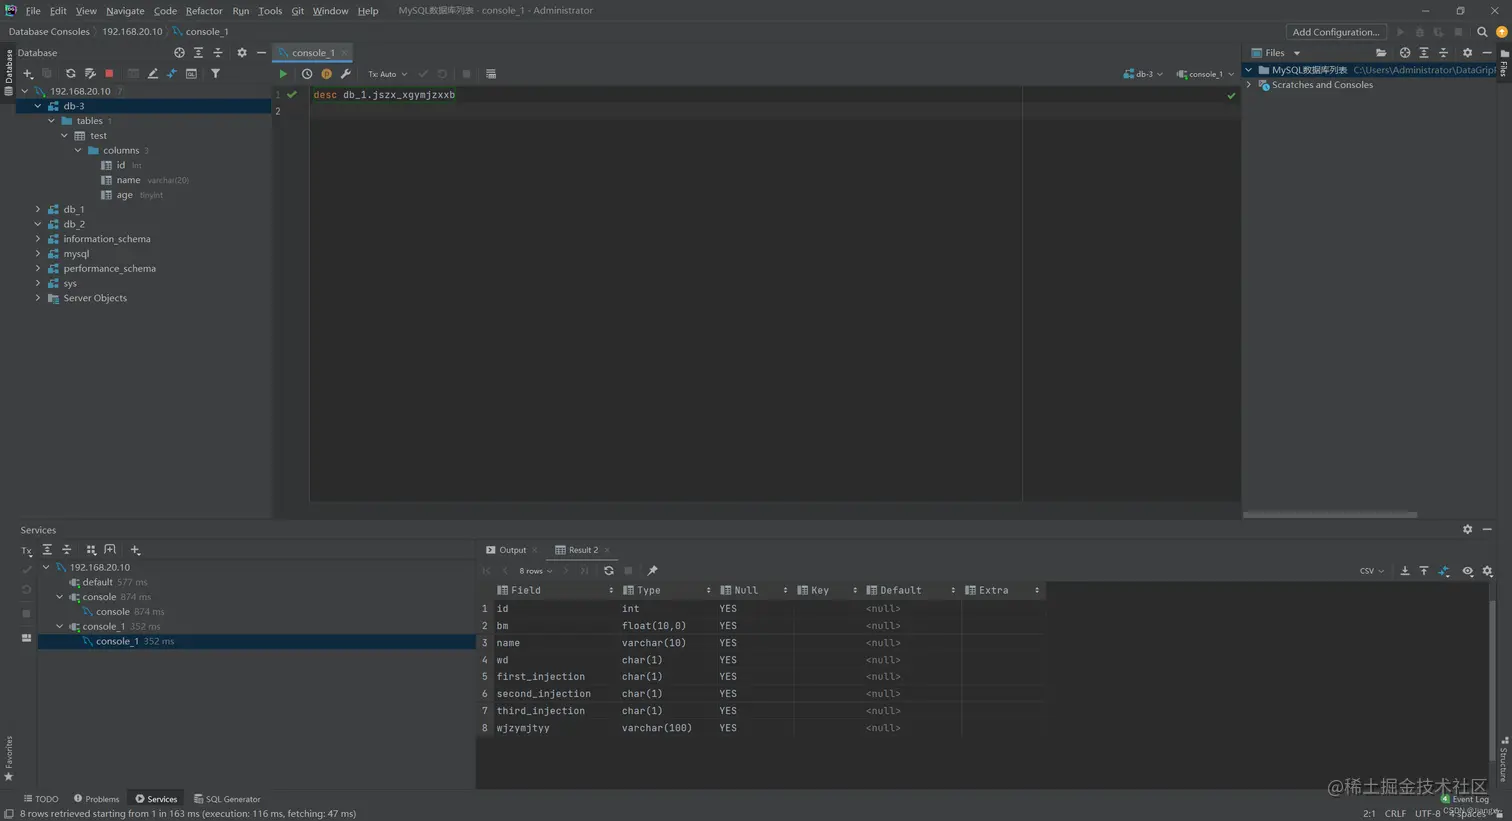Open Services panel gear options

(x=1467, y=530)
